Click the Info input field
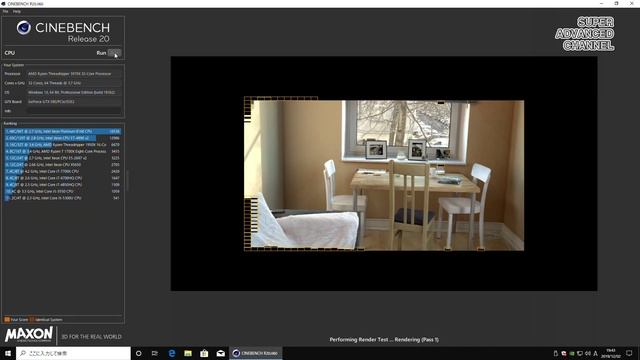The width and height of the screenshot is (640, 360). [74, 111]
